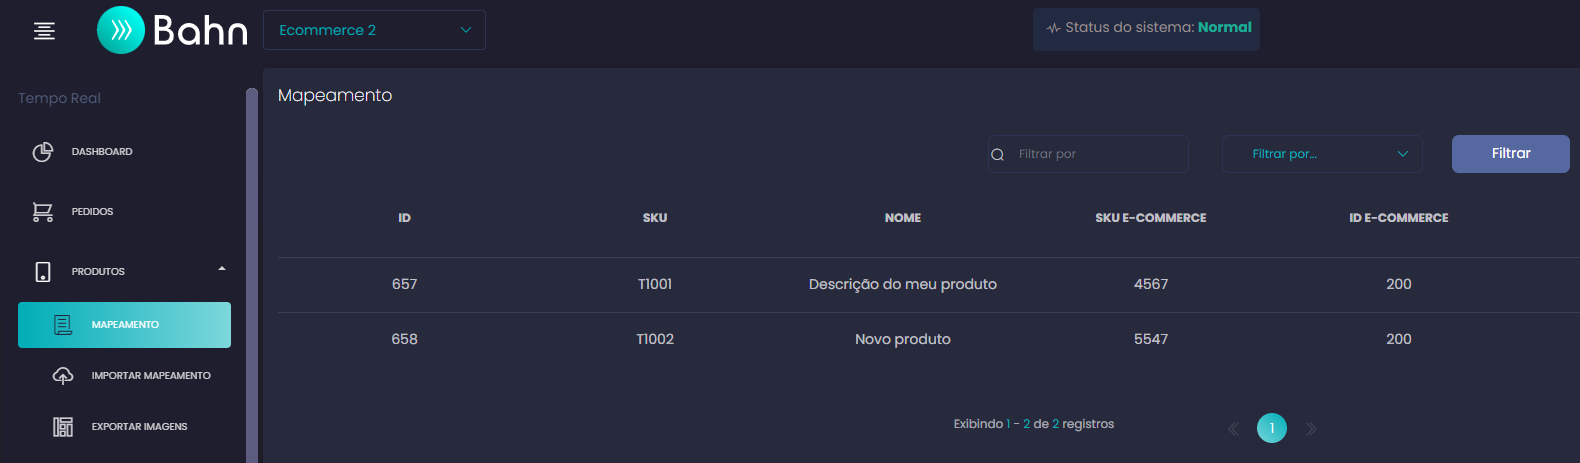Open Pedidos via the shopping cart icon

43,212
